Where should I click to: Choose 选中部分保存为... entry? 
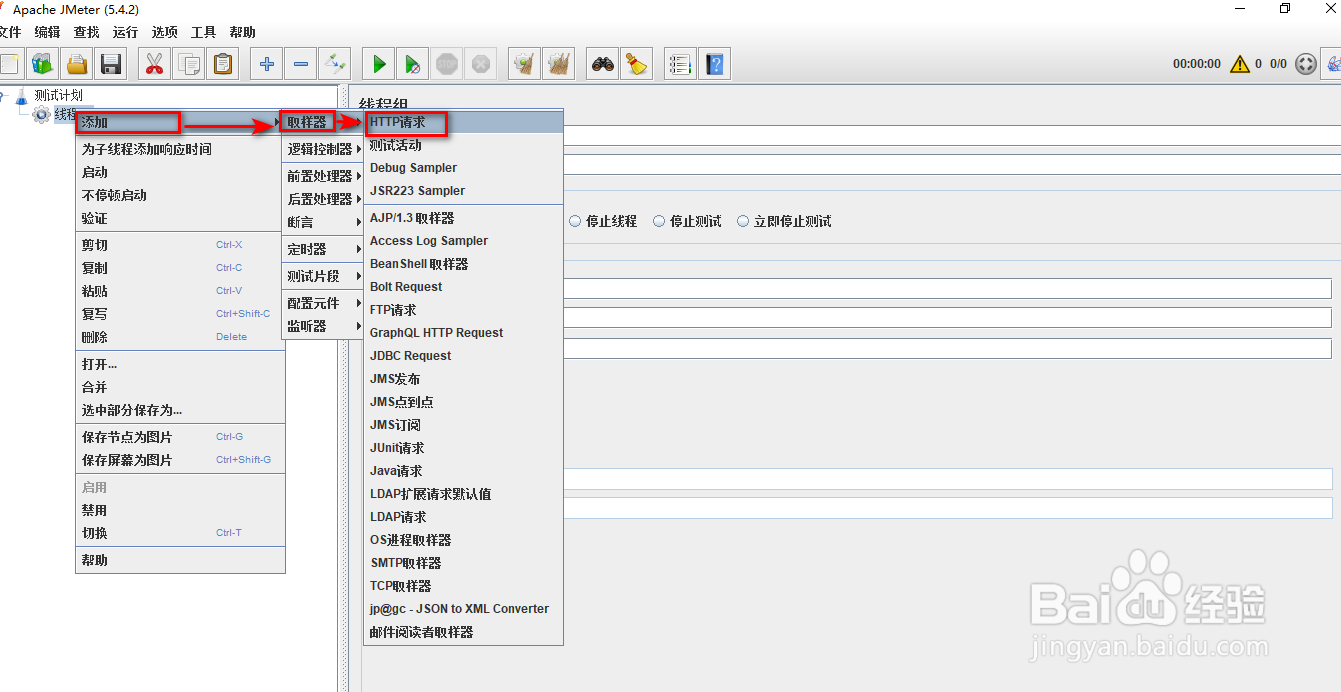coord(180,410)
